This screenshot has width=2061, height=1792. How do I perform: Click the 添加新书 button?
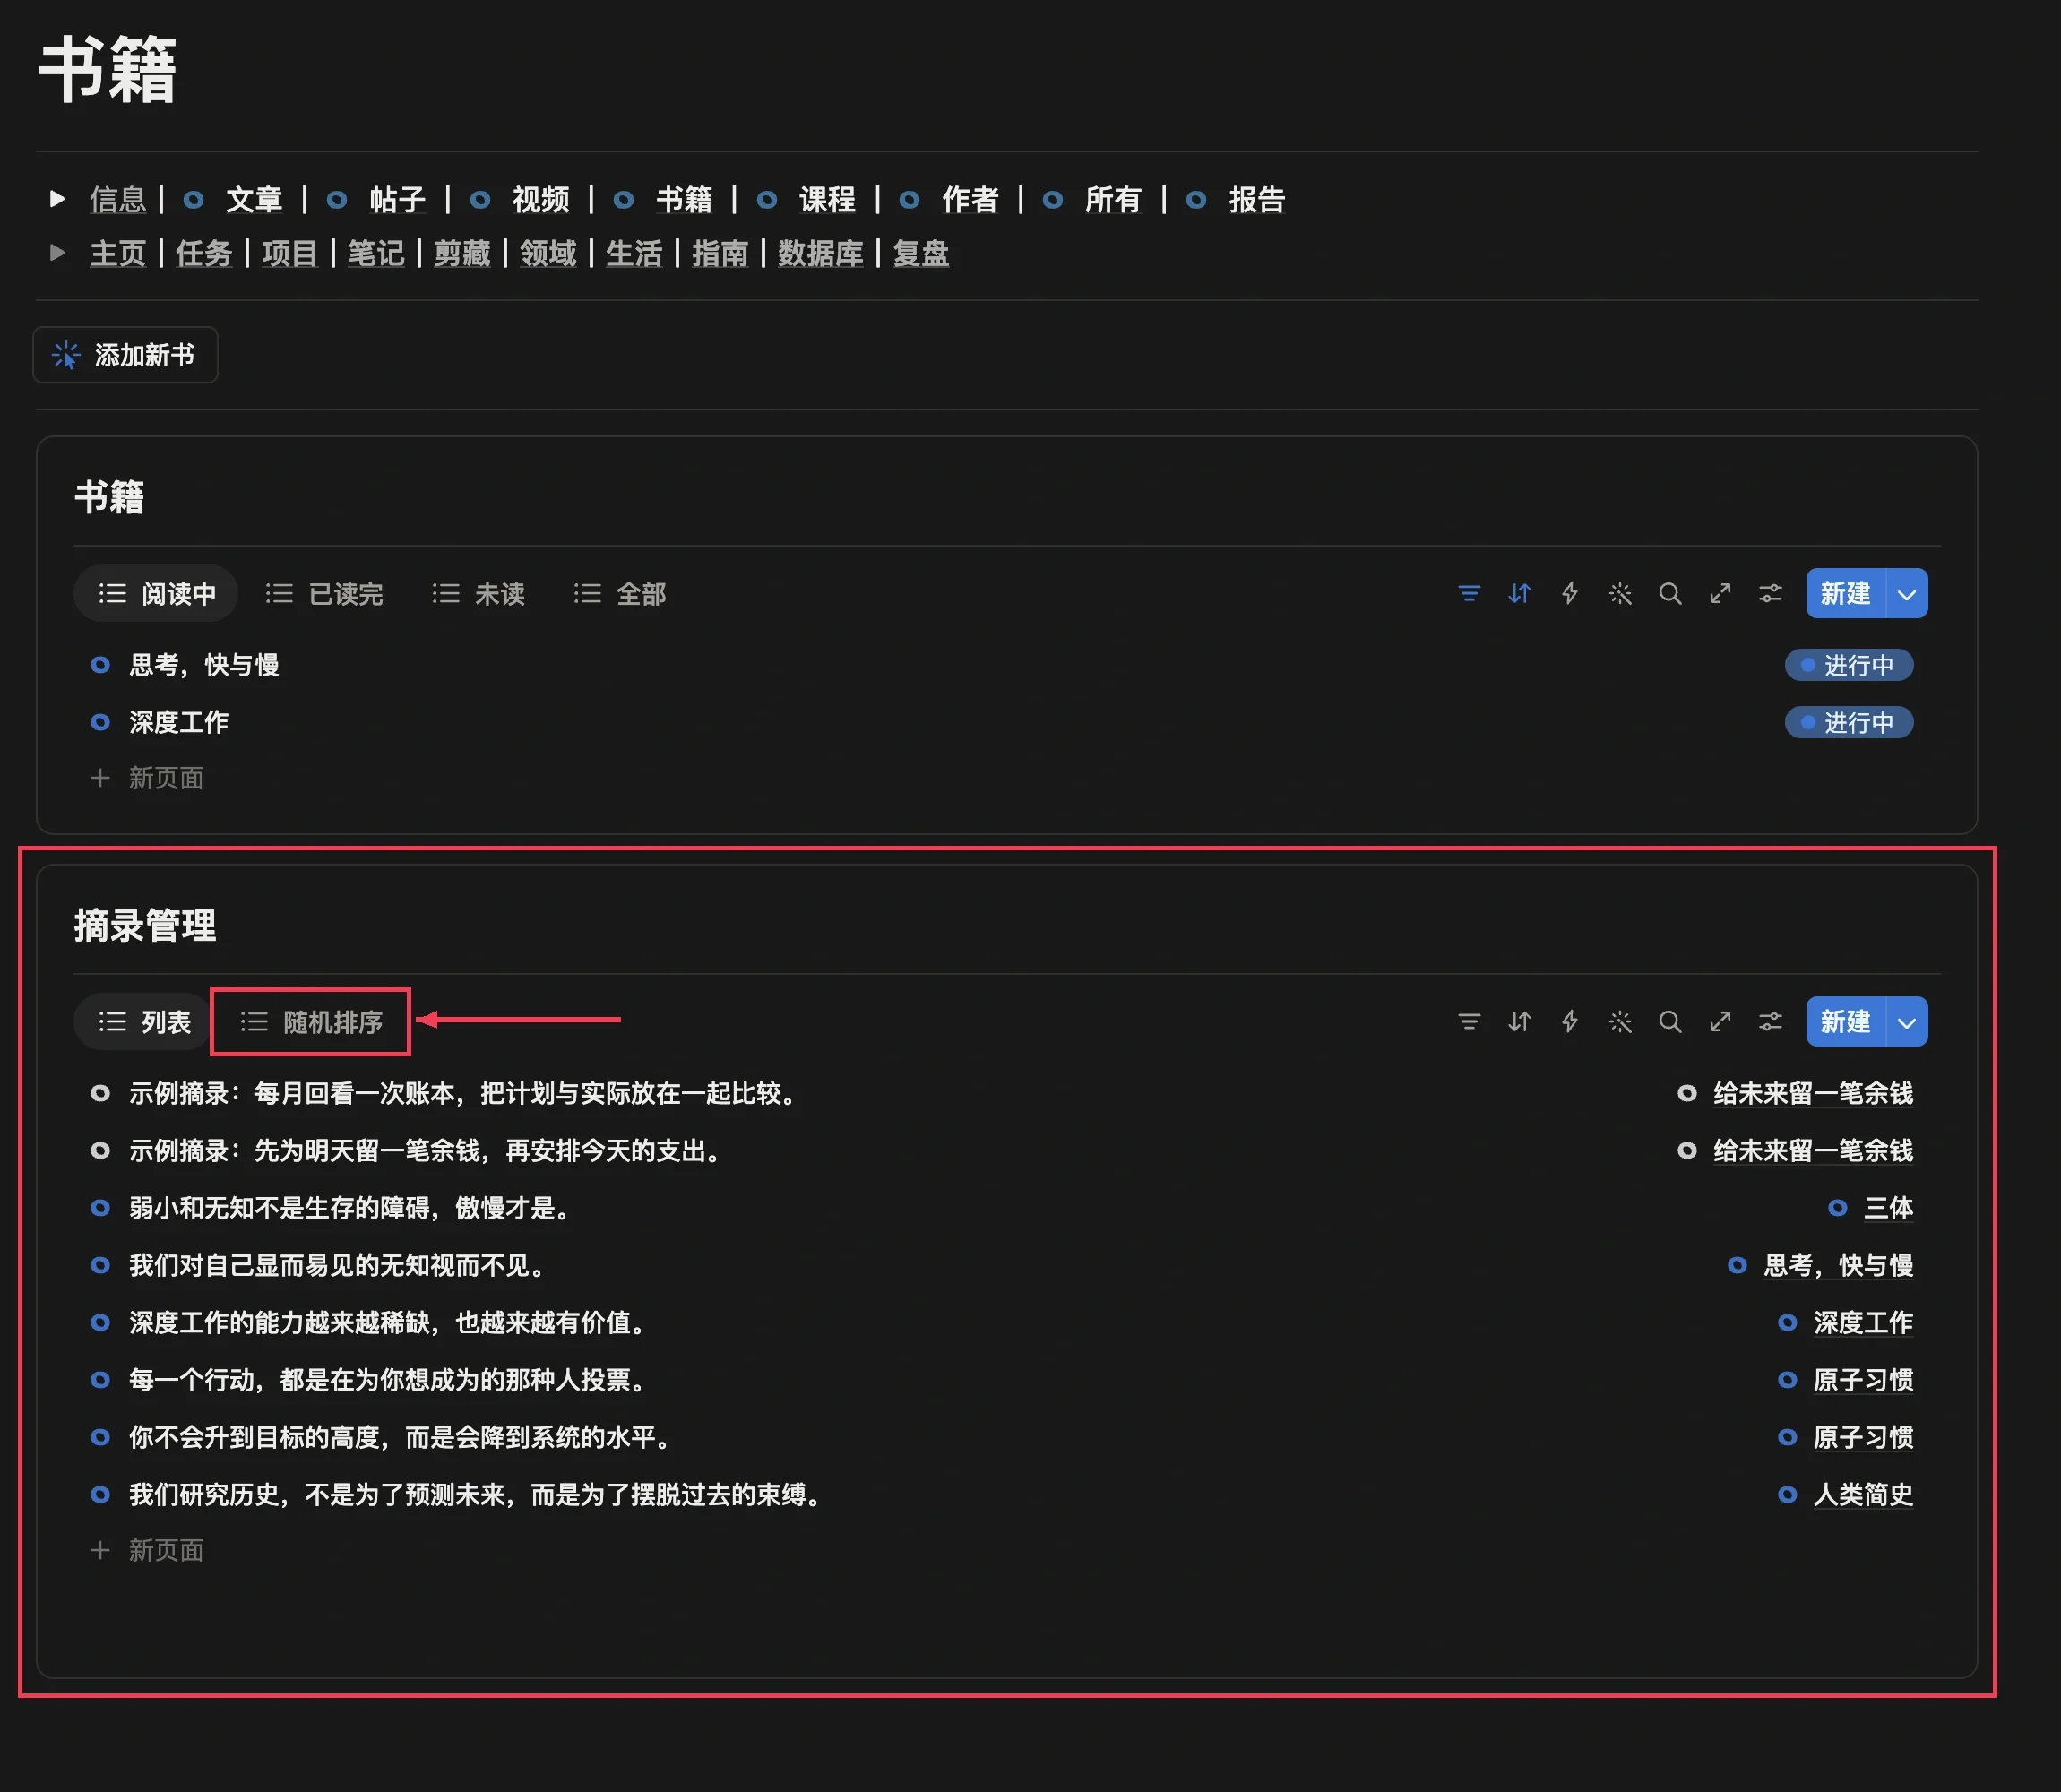point(125,355)
